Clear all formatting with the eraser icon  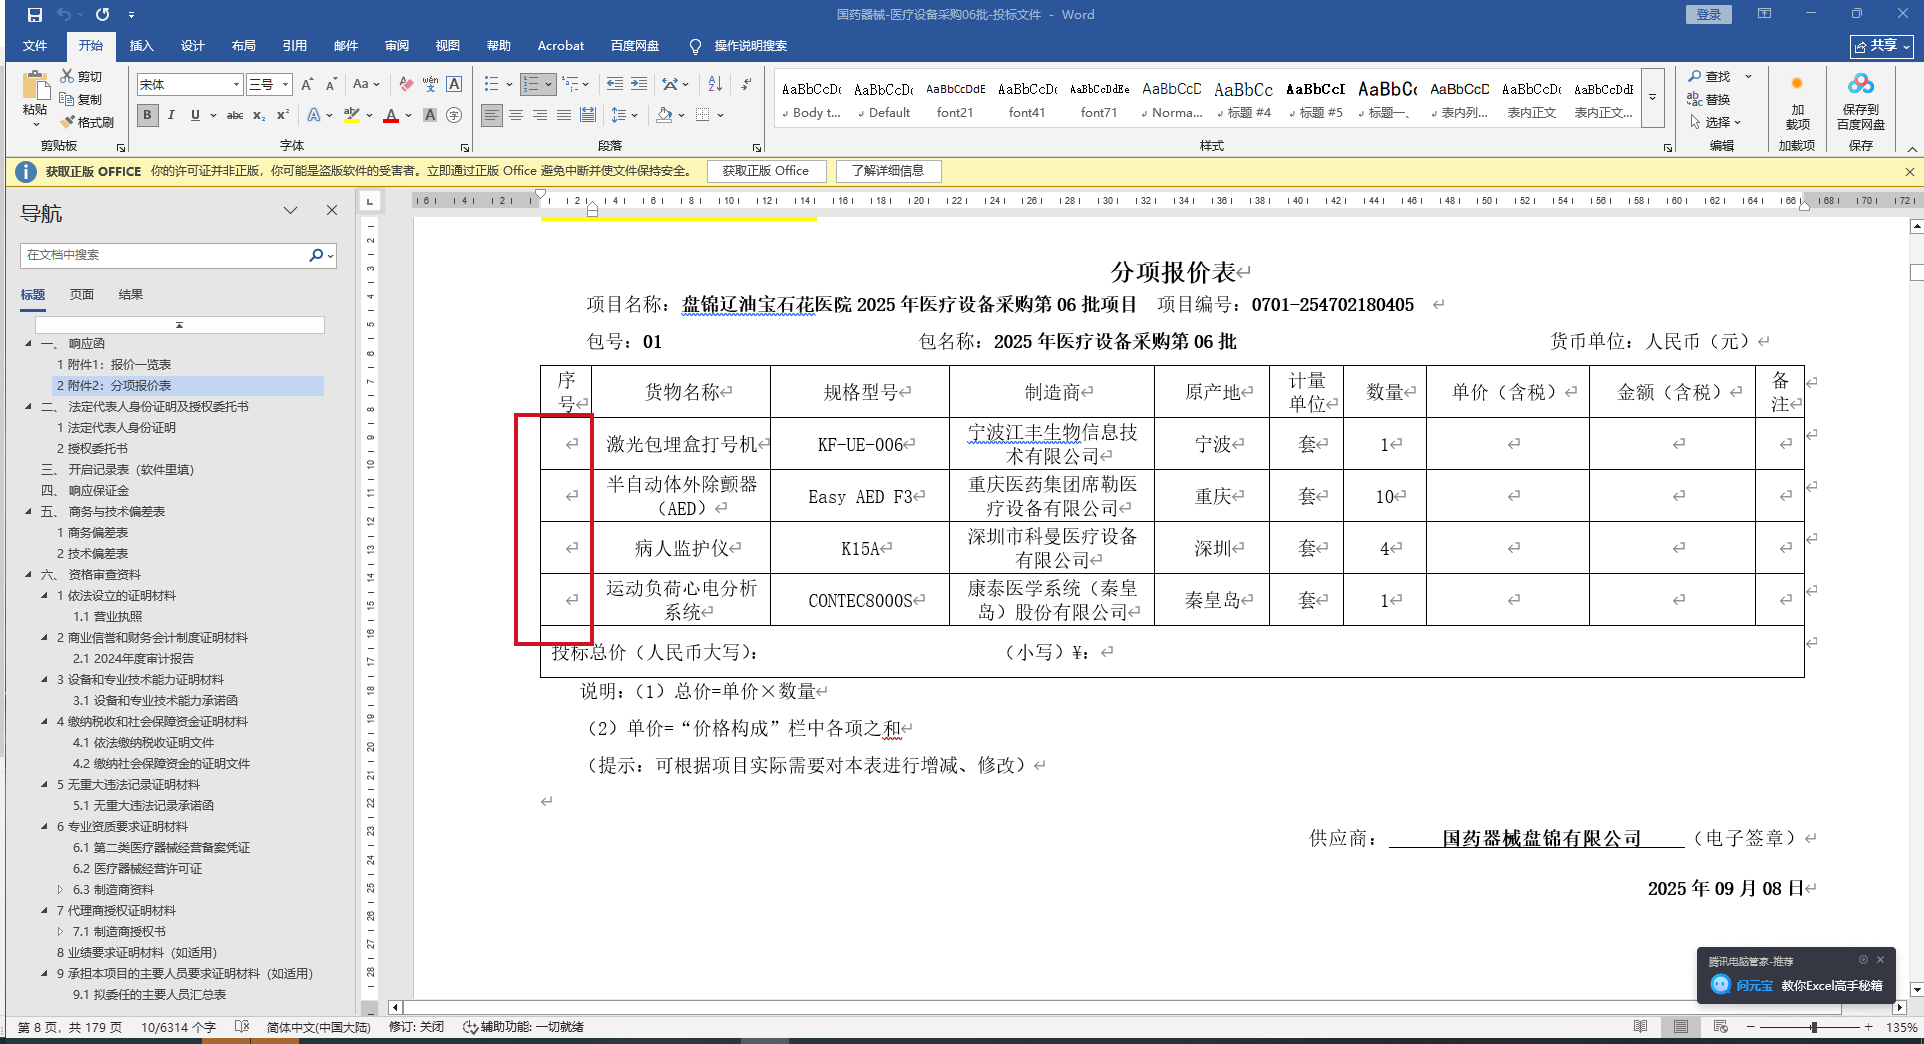406,85
